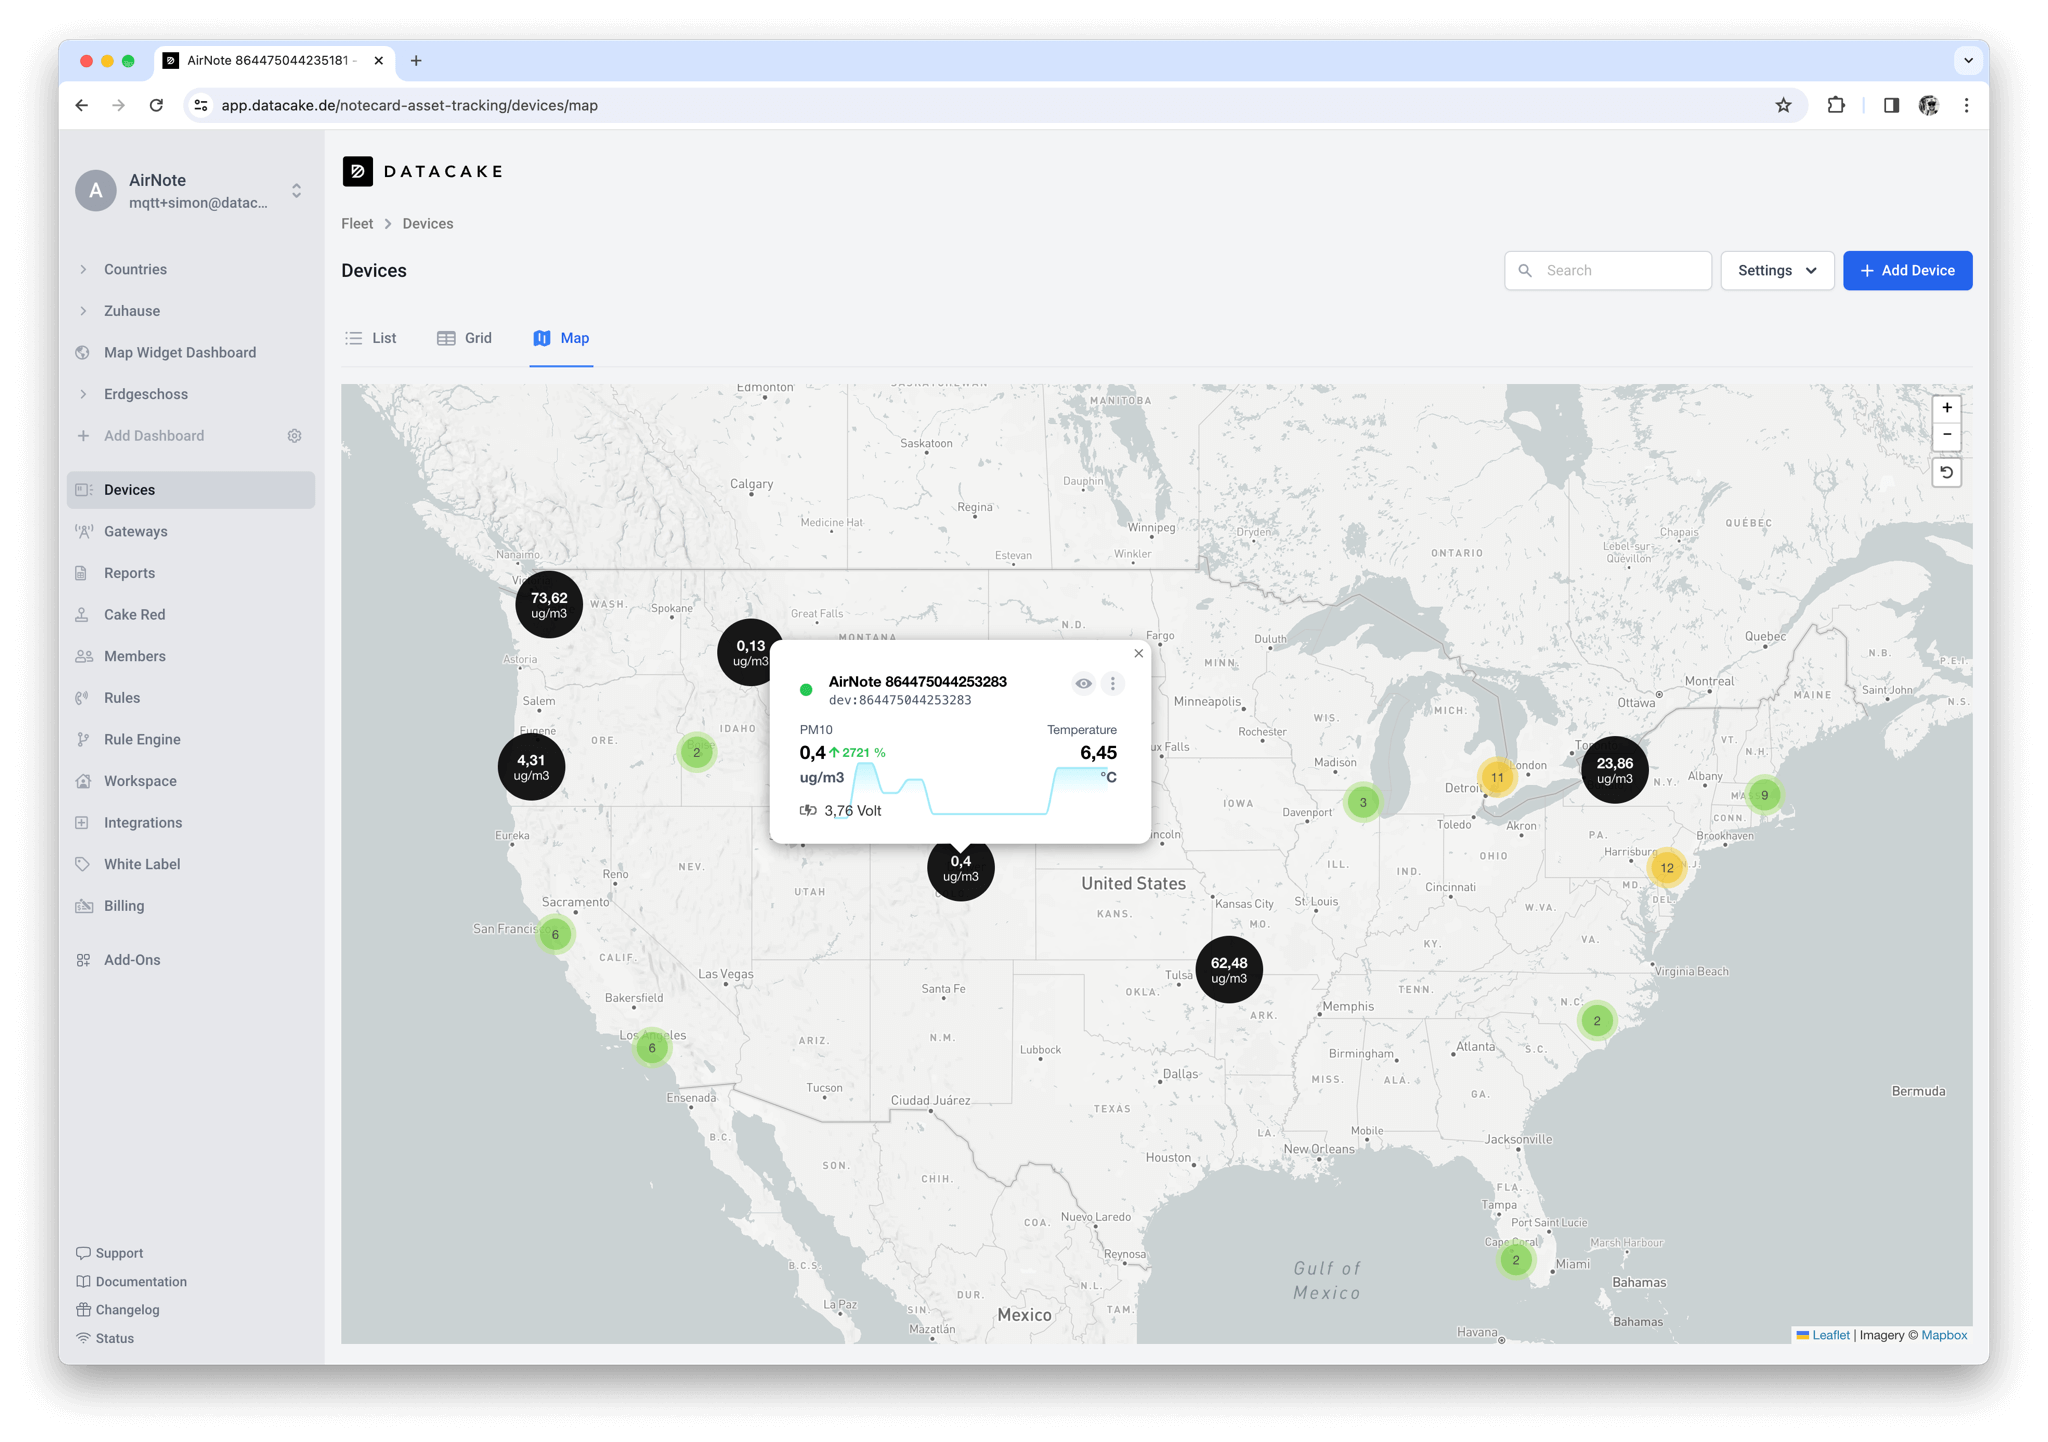
Task: Close the AirNote device popup
Action: (1138, 654)
